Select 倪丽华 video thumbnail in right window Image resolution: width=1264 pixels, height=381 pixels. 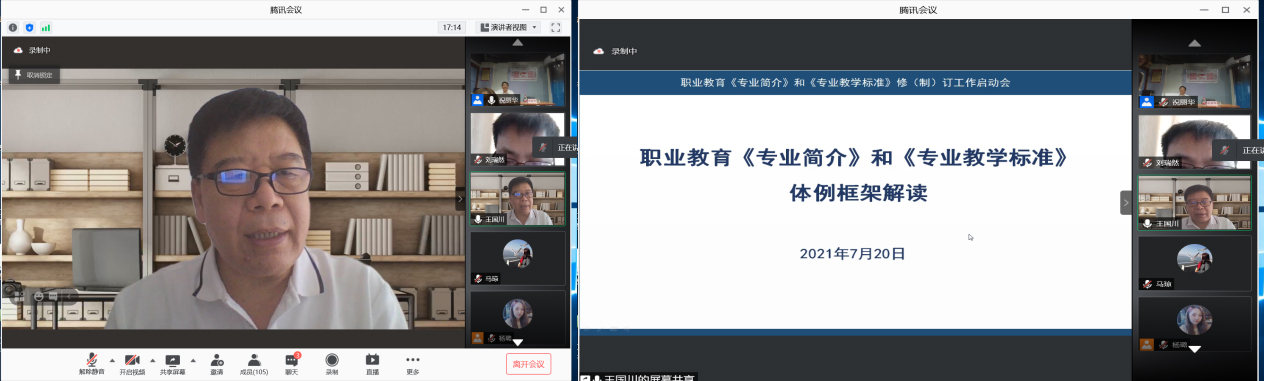pos(1194,82)
